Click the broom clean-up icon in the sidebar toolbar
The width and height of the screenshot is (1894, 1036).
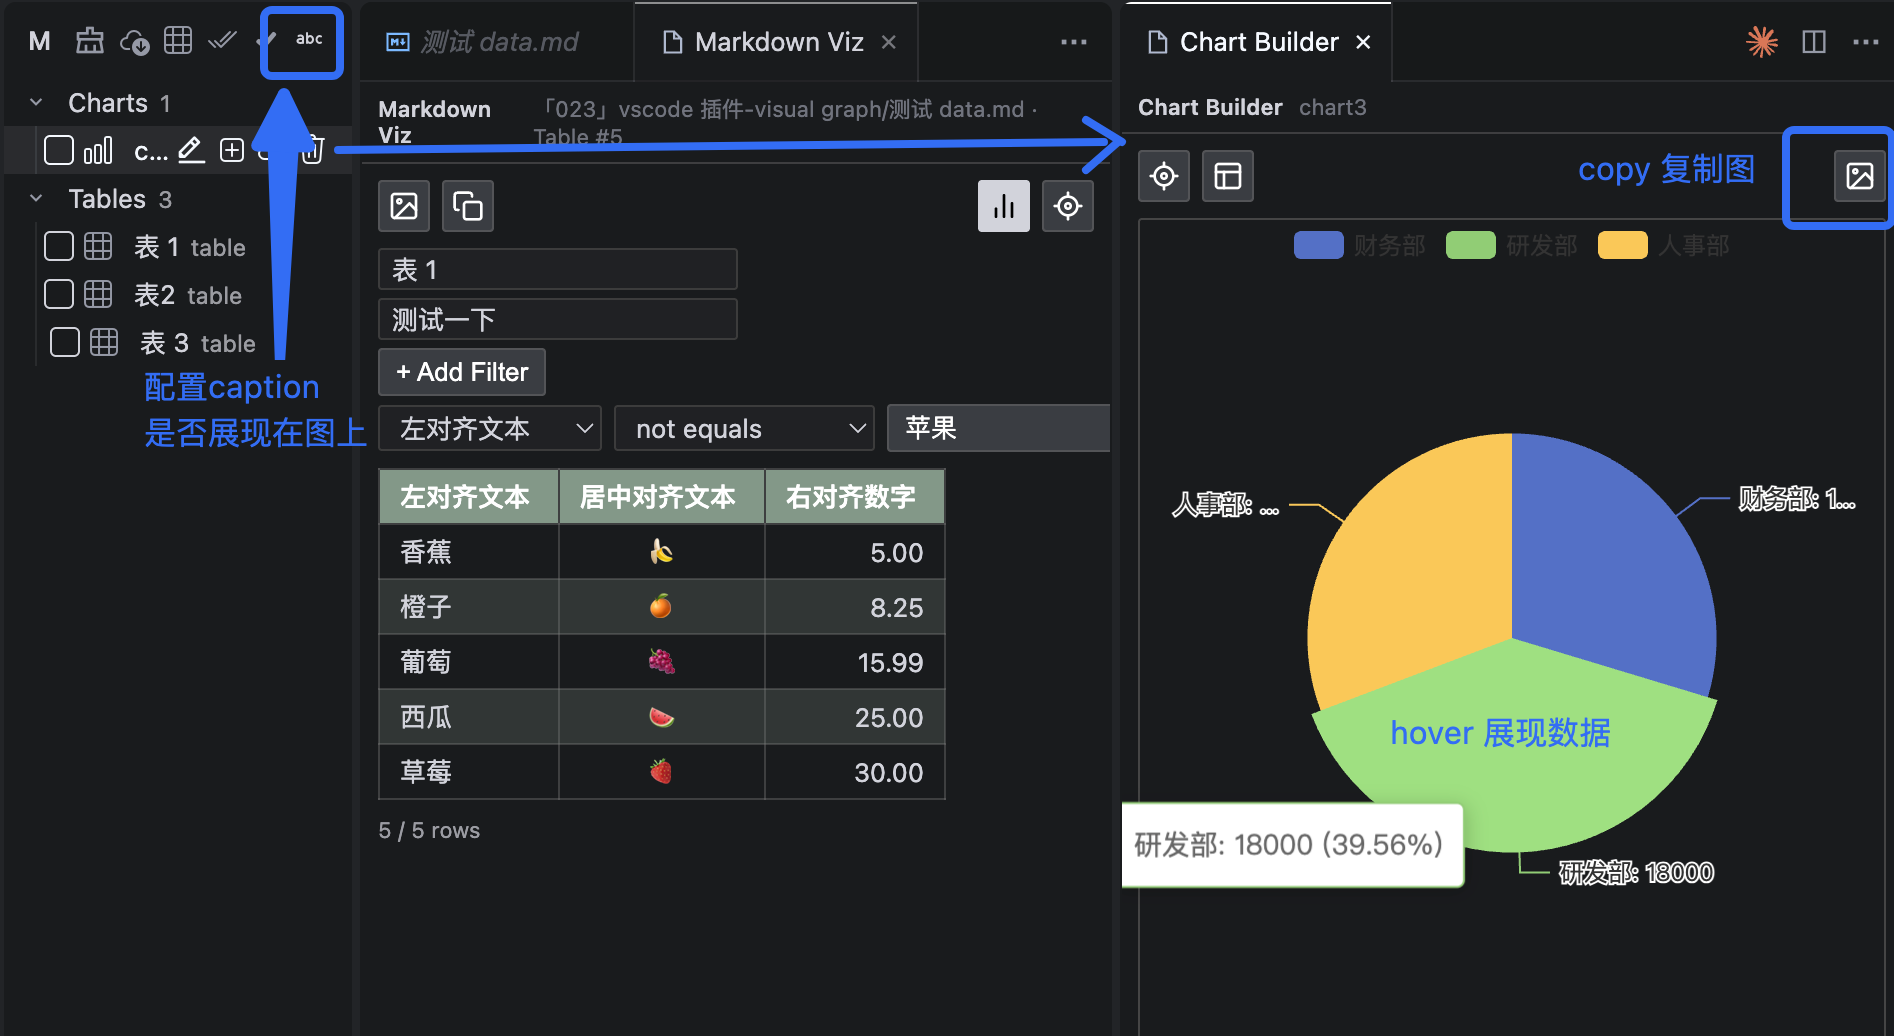[90, 41]
